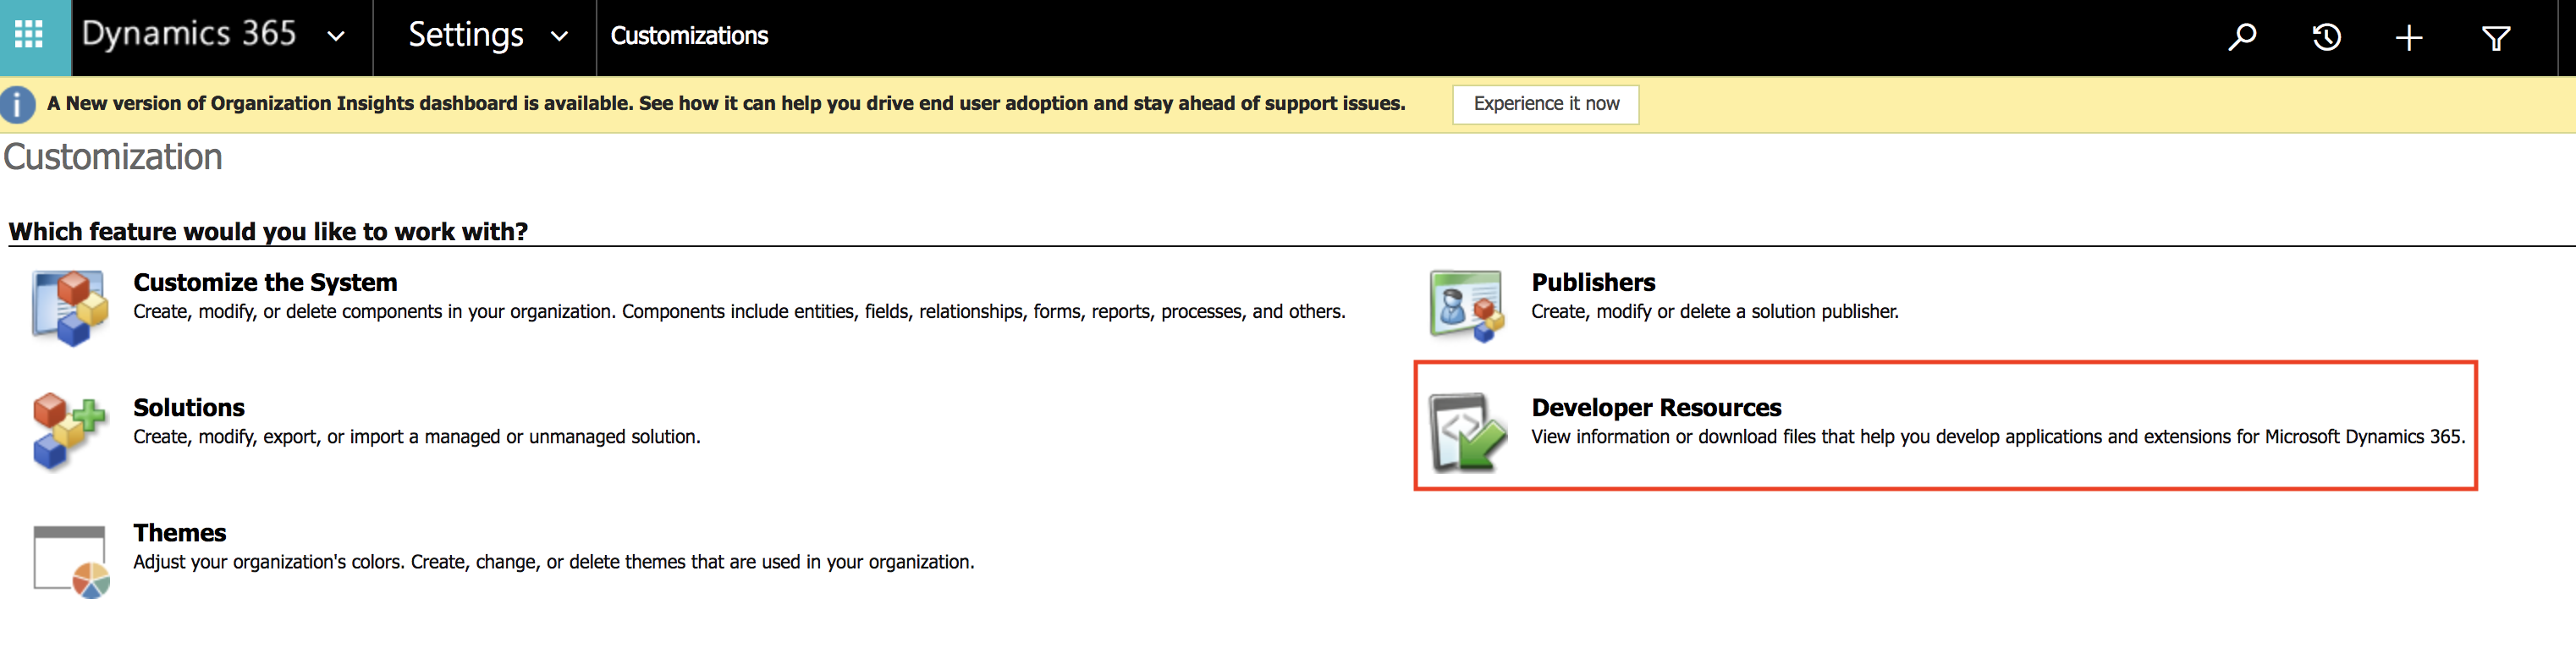The image size is (2576, 670).
Task: Open recently viewed history icon
Action: click(2326, 37)
